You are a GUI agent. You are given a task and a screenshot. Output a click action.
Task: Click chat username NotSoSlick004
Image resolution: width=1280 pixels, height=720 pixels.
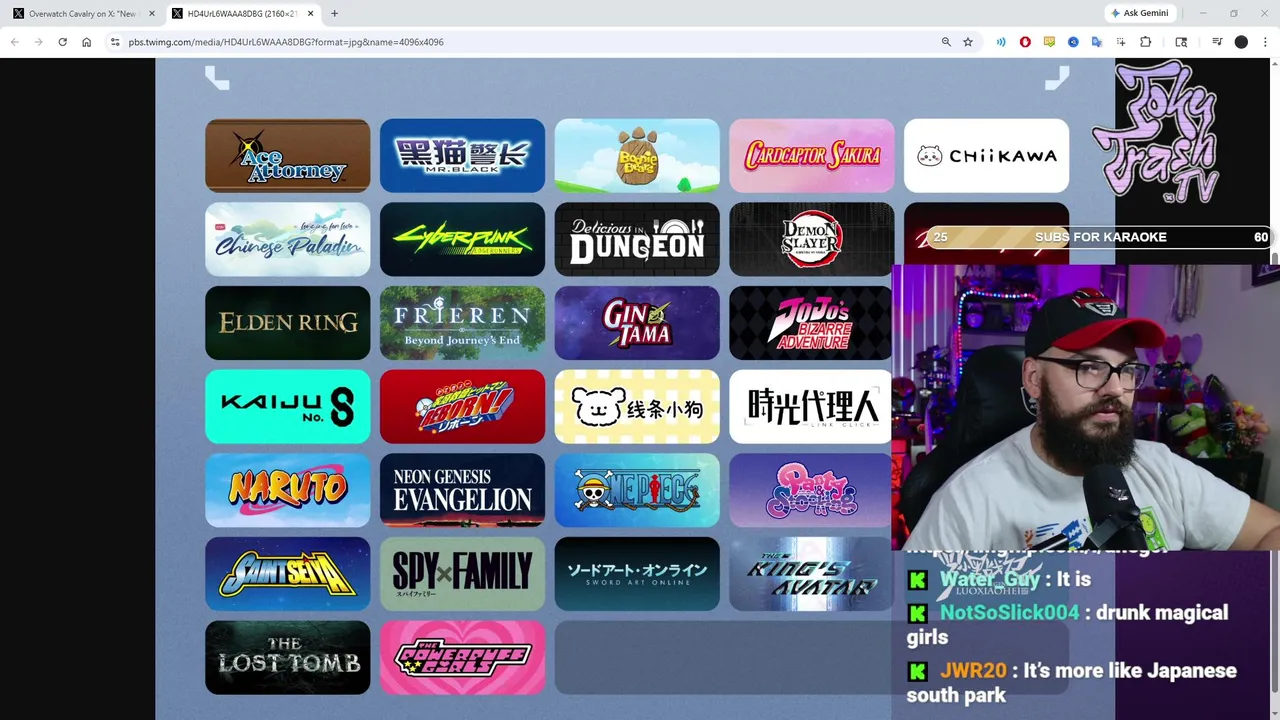pos(1009,612)
